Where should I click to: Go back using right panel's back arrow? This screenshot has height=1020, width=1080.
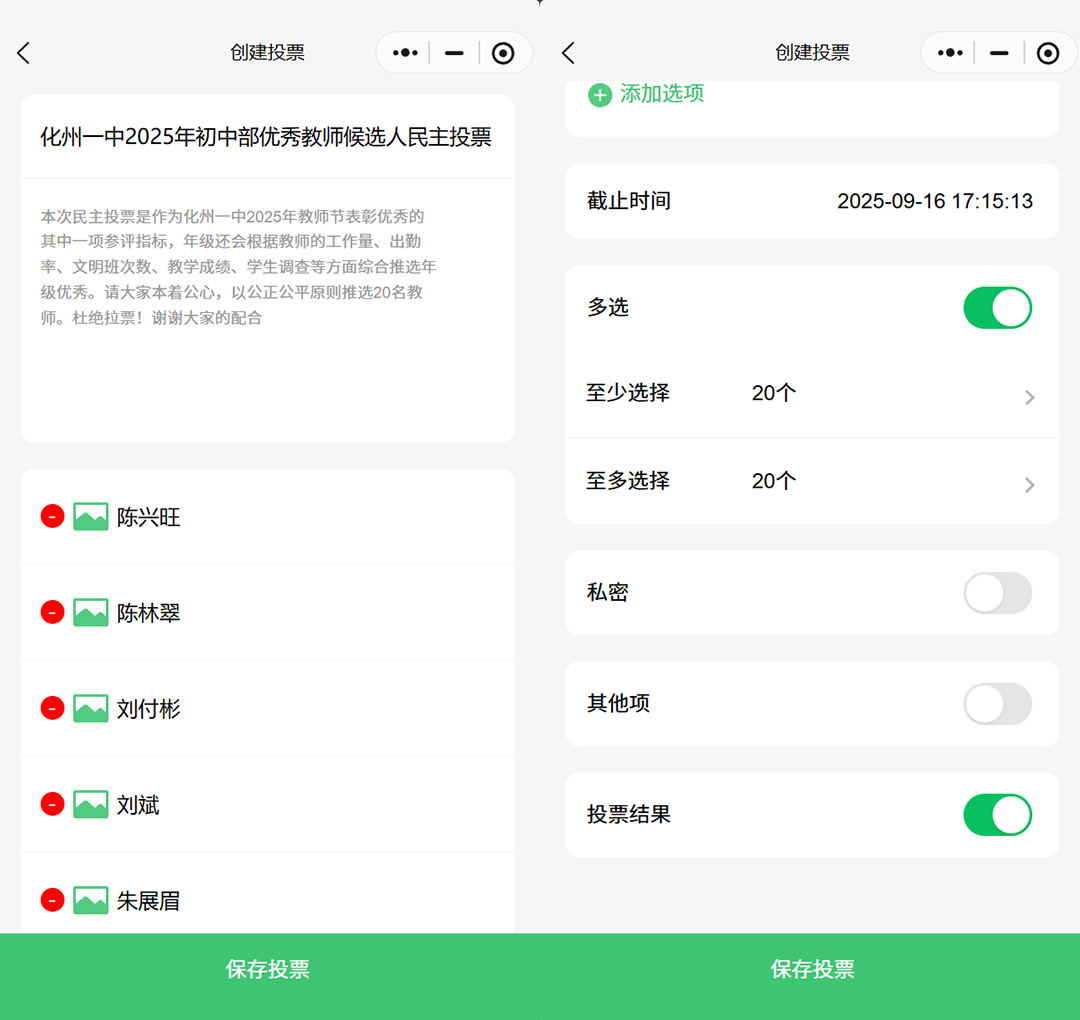[569, 53]
